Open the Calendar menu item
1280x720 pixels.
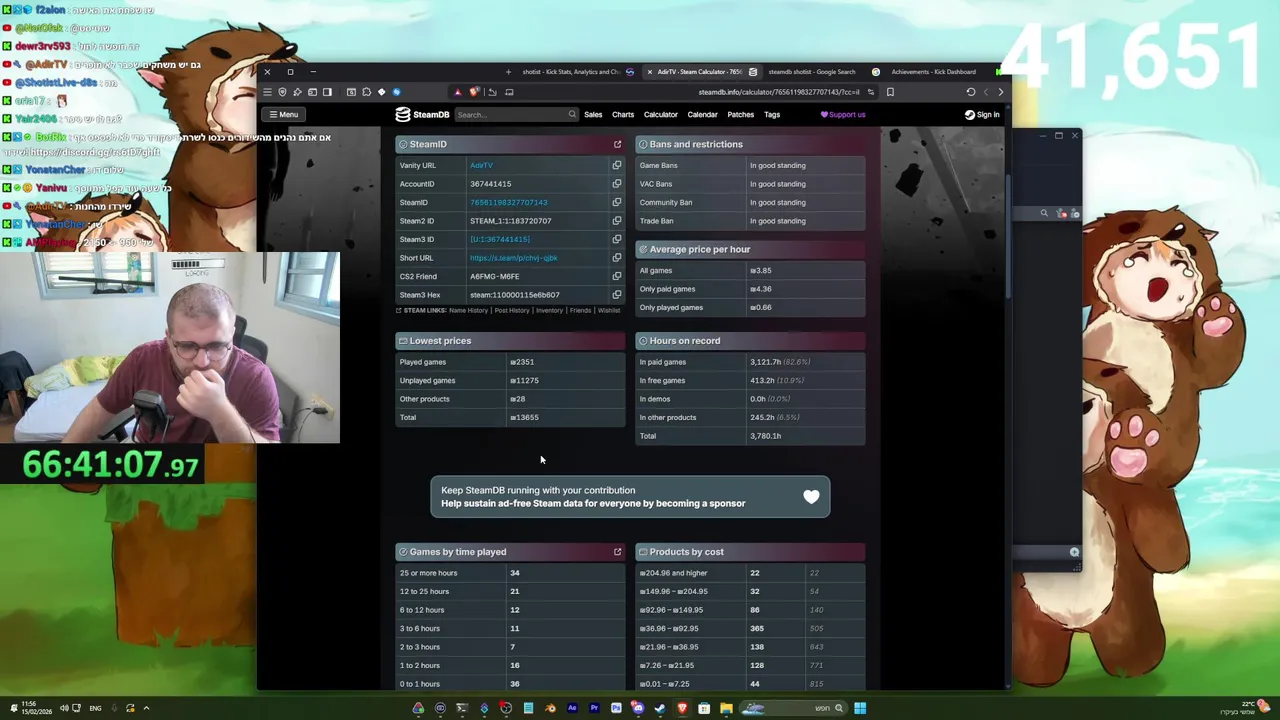tap(702, 114)
